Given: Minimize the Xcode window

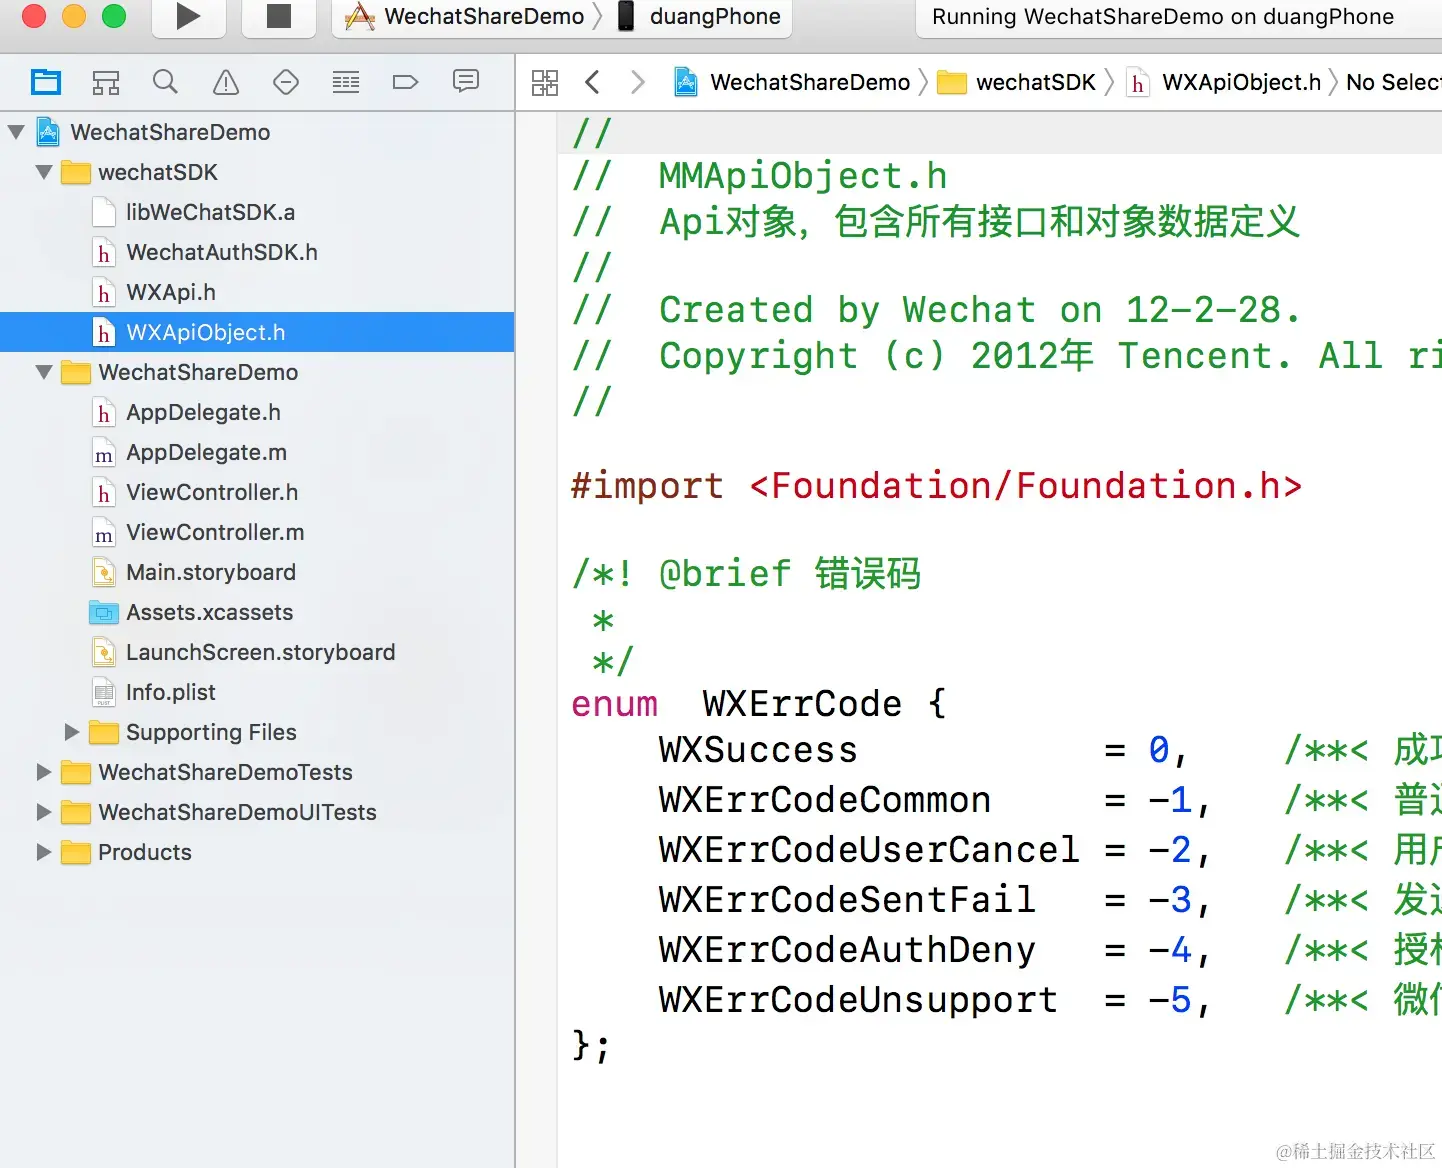Looking at the screenshot, I should (74, 15).
